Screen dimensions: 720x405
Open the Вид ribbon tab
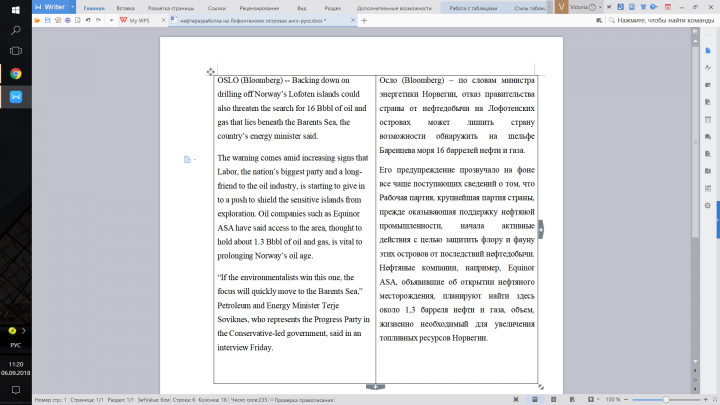302,8
